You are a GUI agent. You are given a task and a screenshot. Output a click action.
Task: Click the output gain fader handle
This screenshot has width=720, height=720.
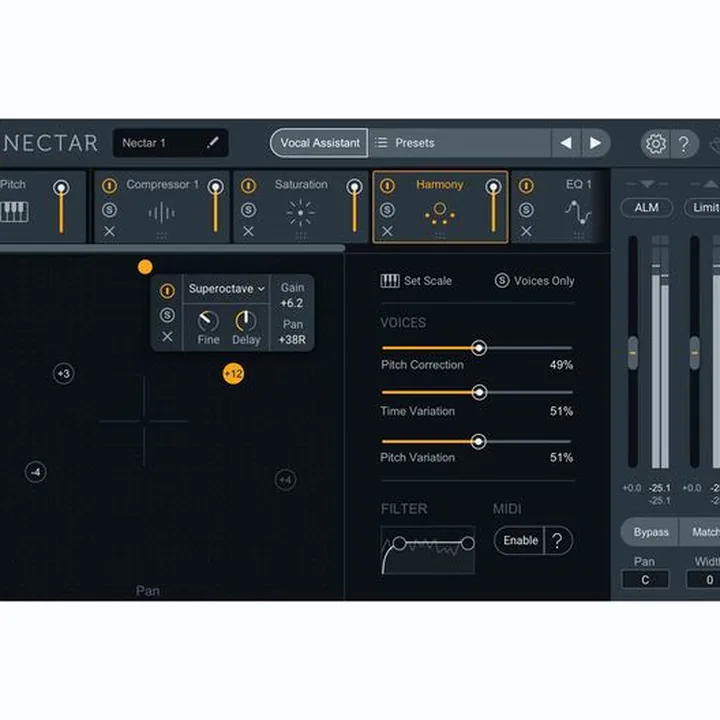695,353
